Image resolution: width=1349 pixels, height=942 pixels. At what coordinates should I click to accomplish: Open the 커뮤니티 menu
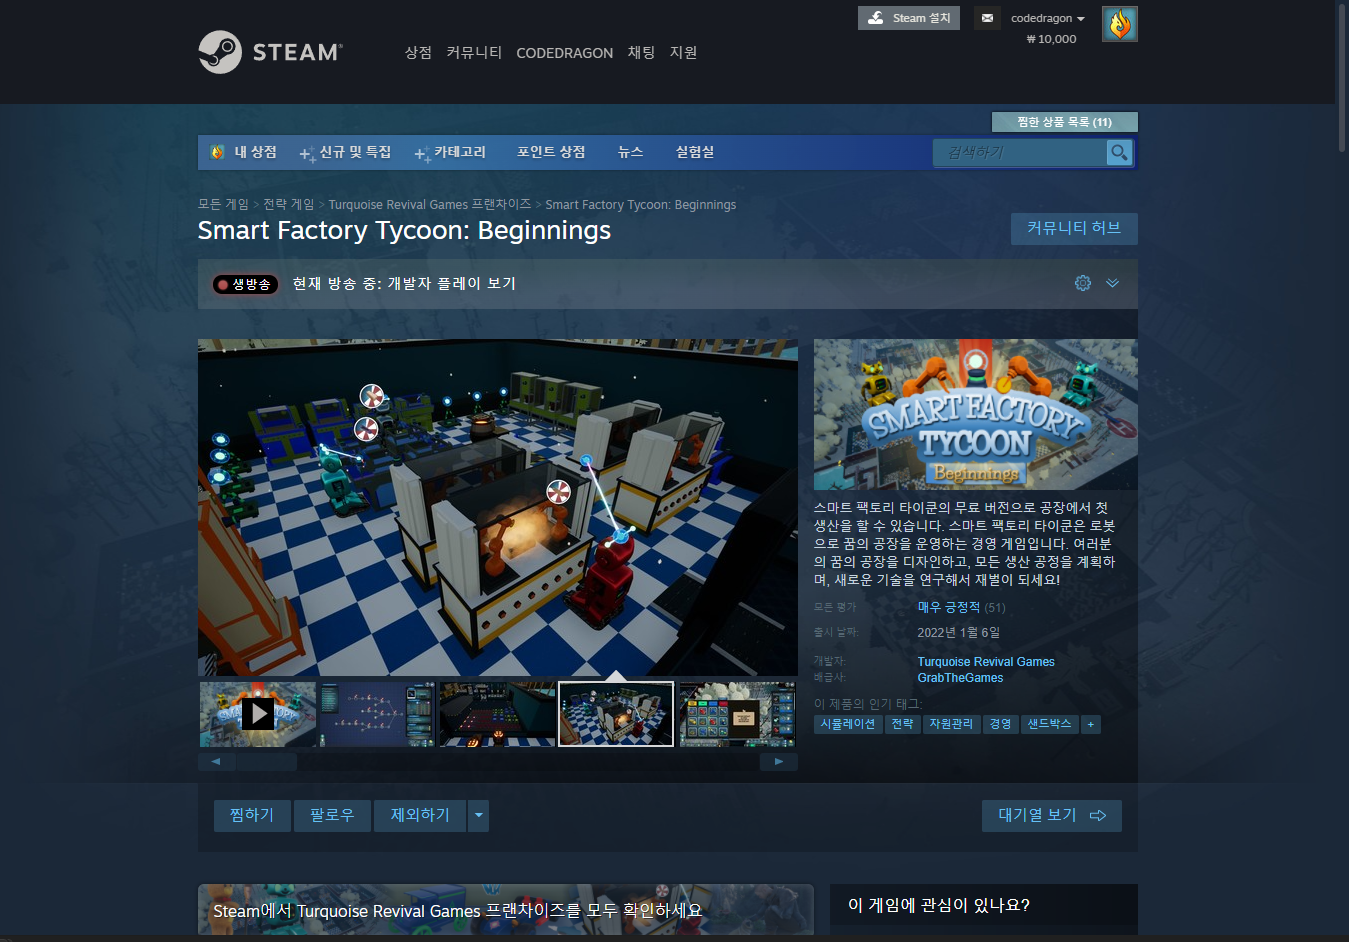tap(474, 53)
